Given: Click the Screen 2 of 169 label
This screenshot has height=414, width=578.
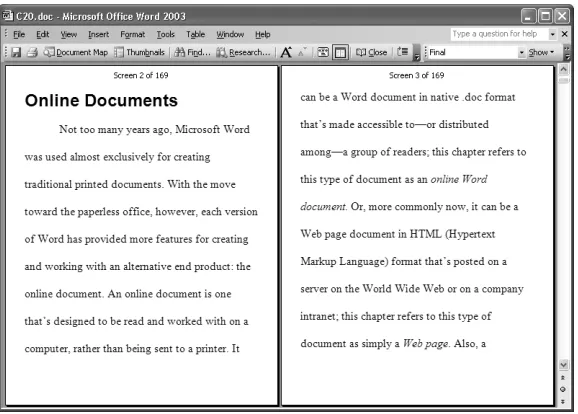Looking at the screenshot, I should (141, 75).
